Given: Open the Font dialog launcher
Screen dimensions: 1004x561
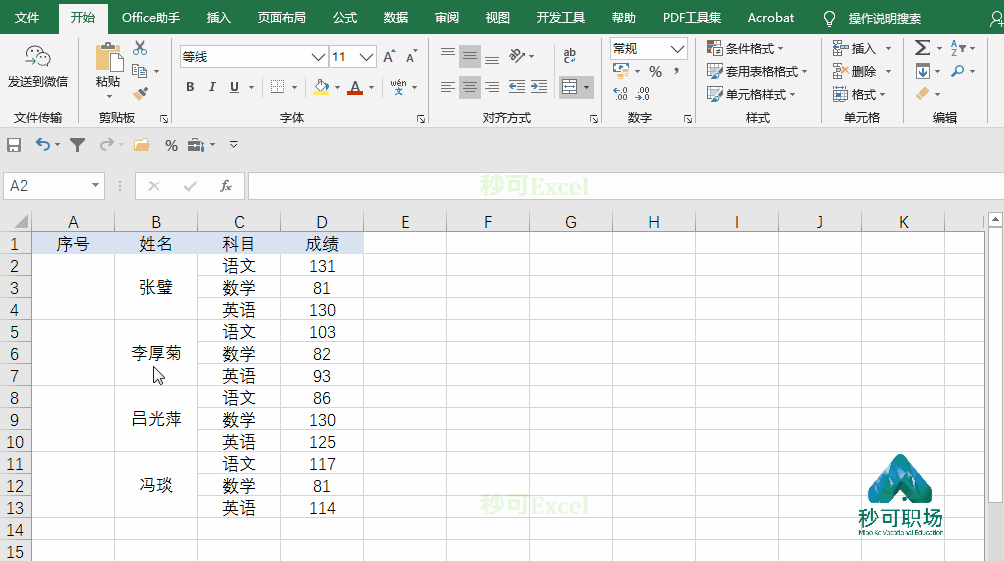Looking at the screenshot, I should 421,119.
